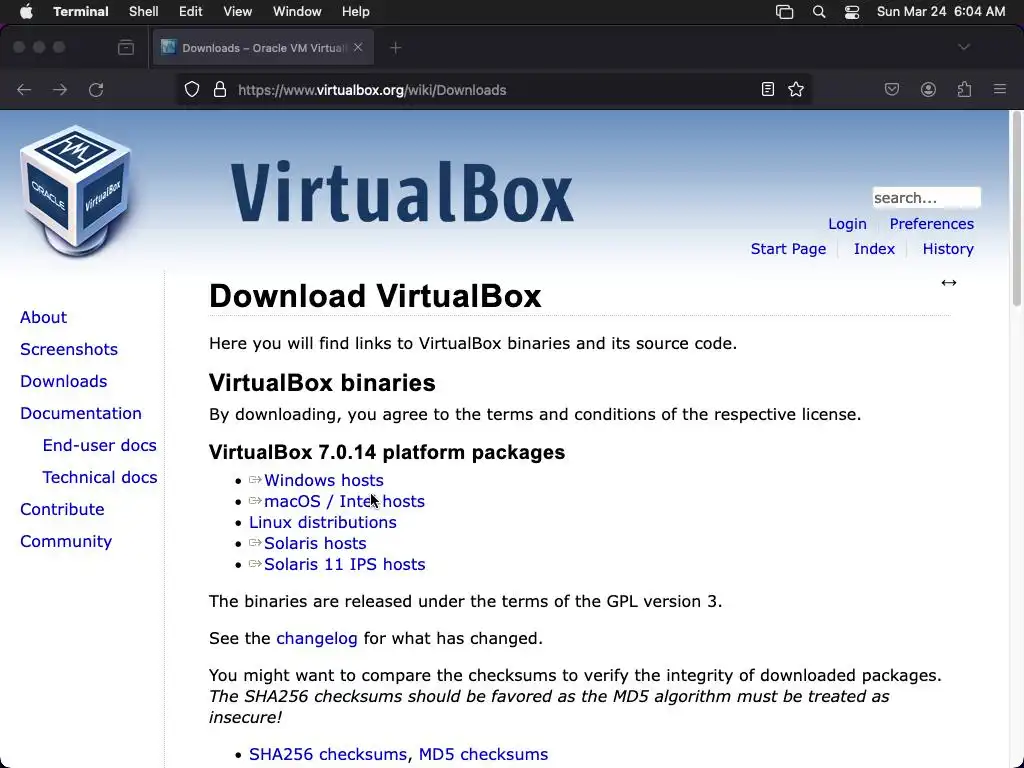
Task: Open the Save to Pocket icon
Action: click(x=892, y=89)
